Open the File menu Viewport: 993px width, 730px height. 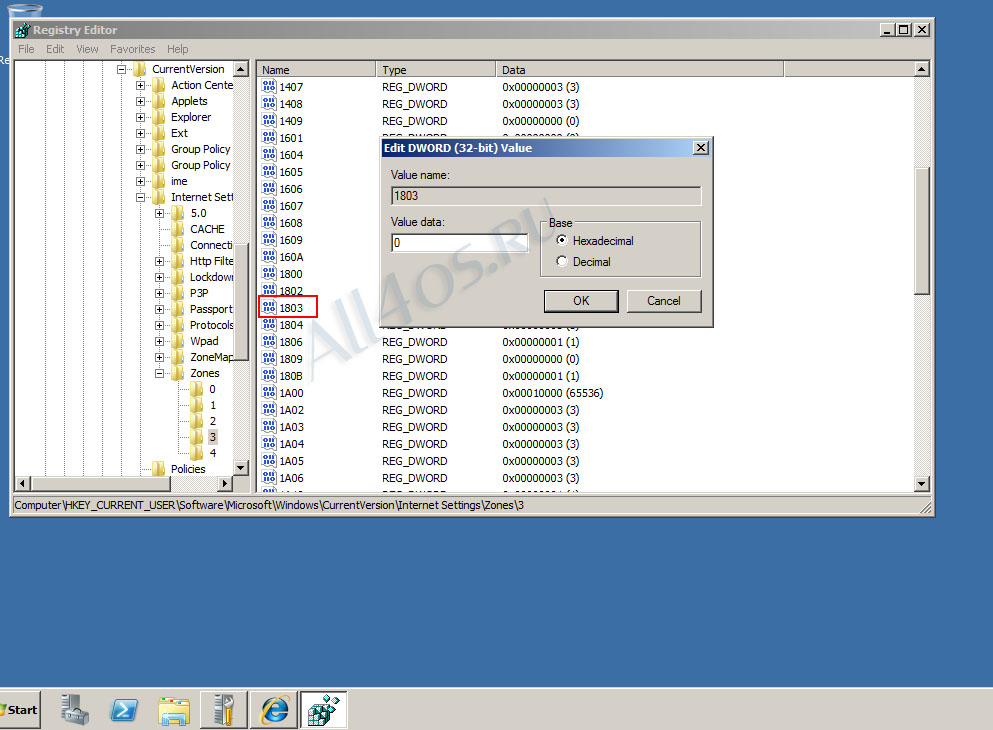pos(26,49)
